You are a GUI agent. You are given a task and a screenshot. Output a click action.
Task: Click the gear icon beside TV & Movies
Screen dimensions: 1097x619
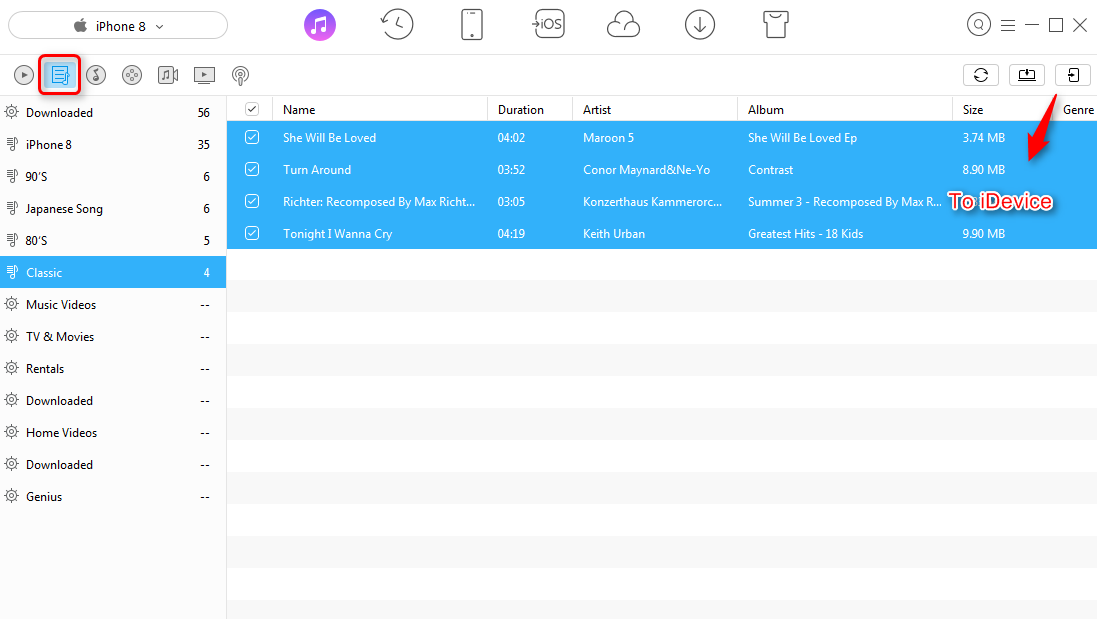pos(12,336)
